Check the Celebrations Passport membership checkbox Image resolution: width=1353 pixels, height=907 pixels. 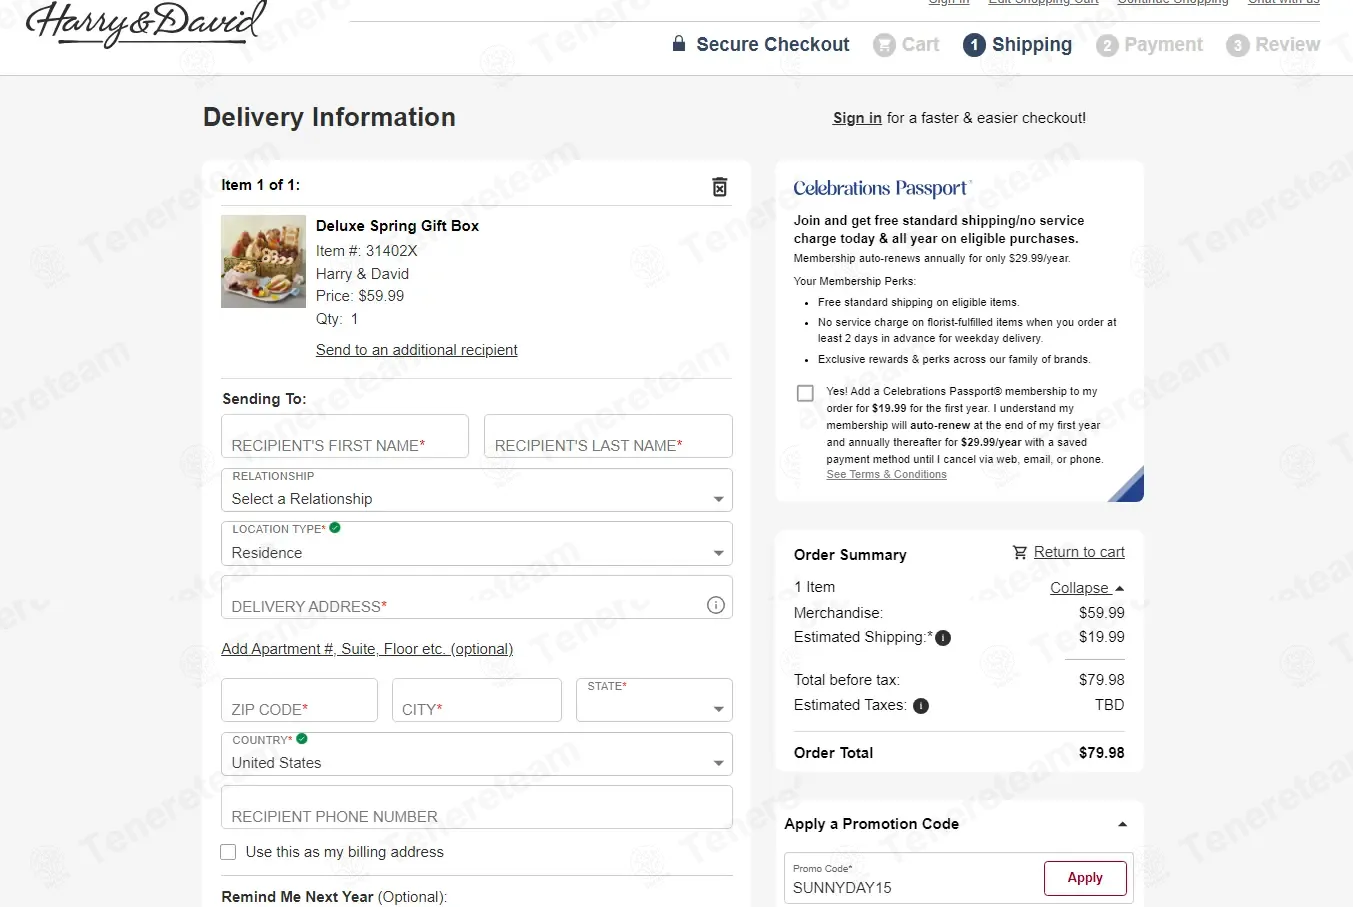[805, 393]
